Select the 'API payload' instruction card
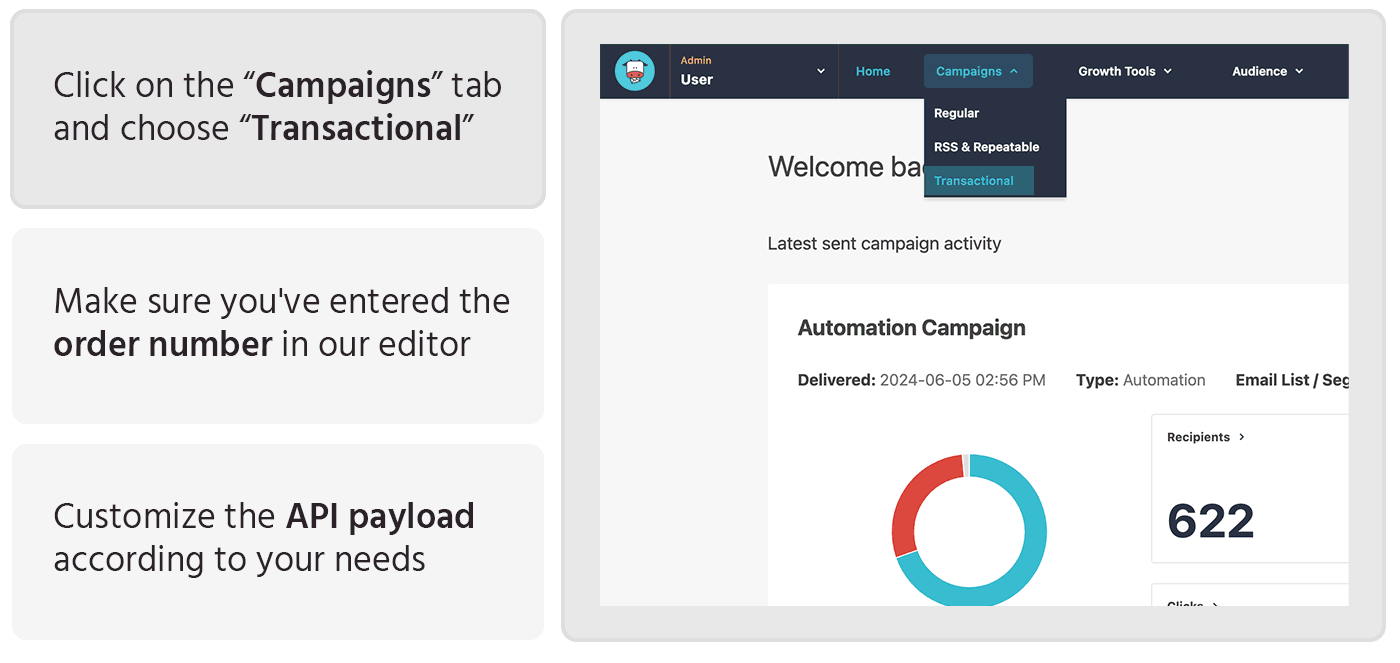The height and width of the screenshot is (663, 1400). tap(278, 538)
